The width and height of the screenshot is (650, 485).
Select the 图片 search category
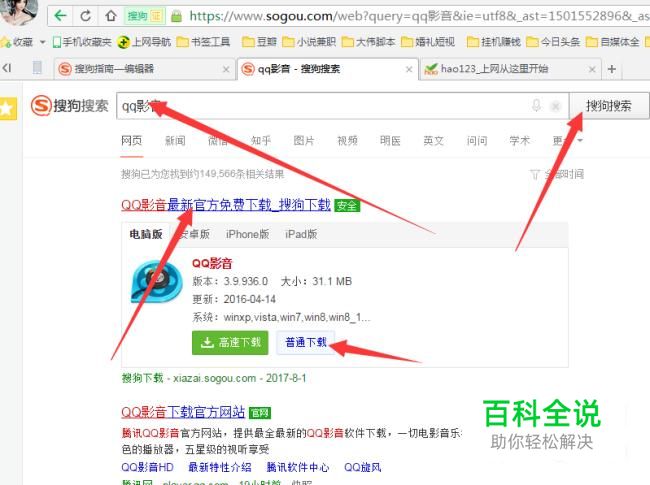(304, 141)
